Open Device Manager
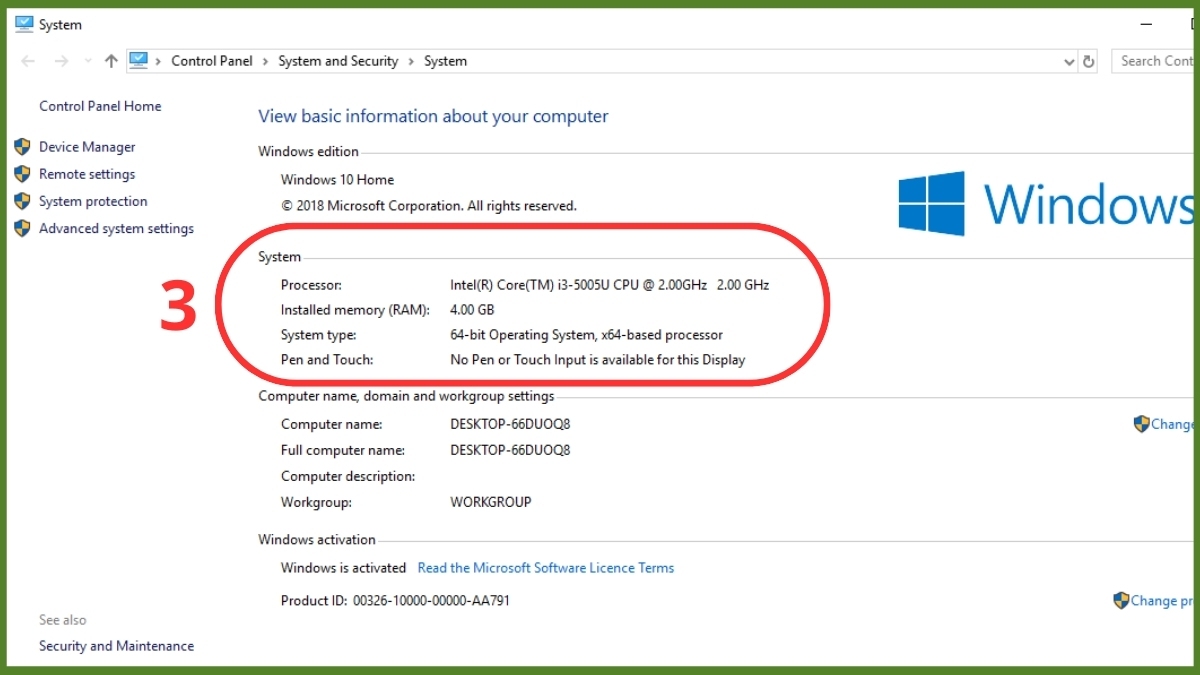1200x675 pixels. 87,147
